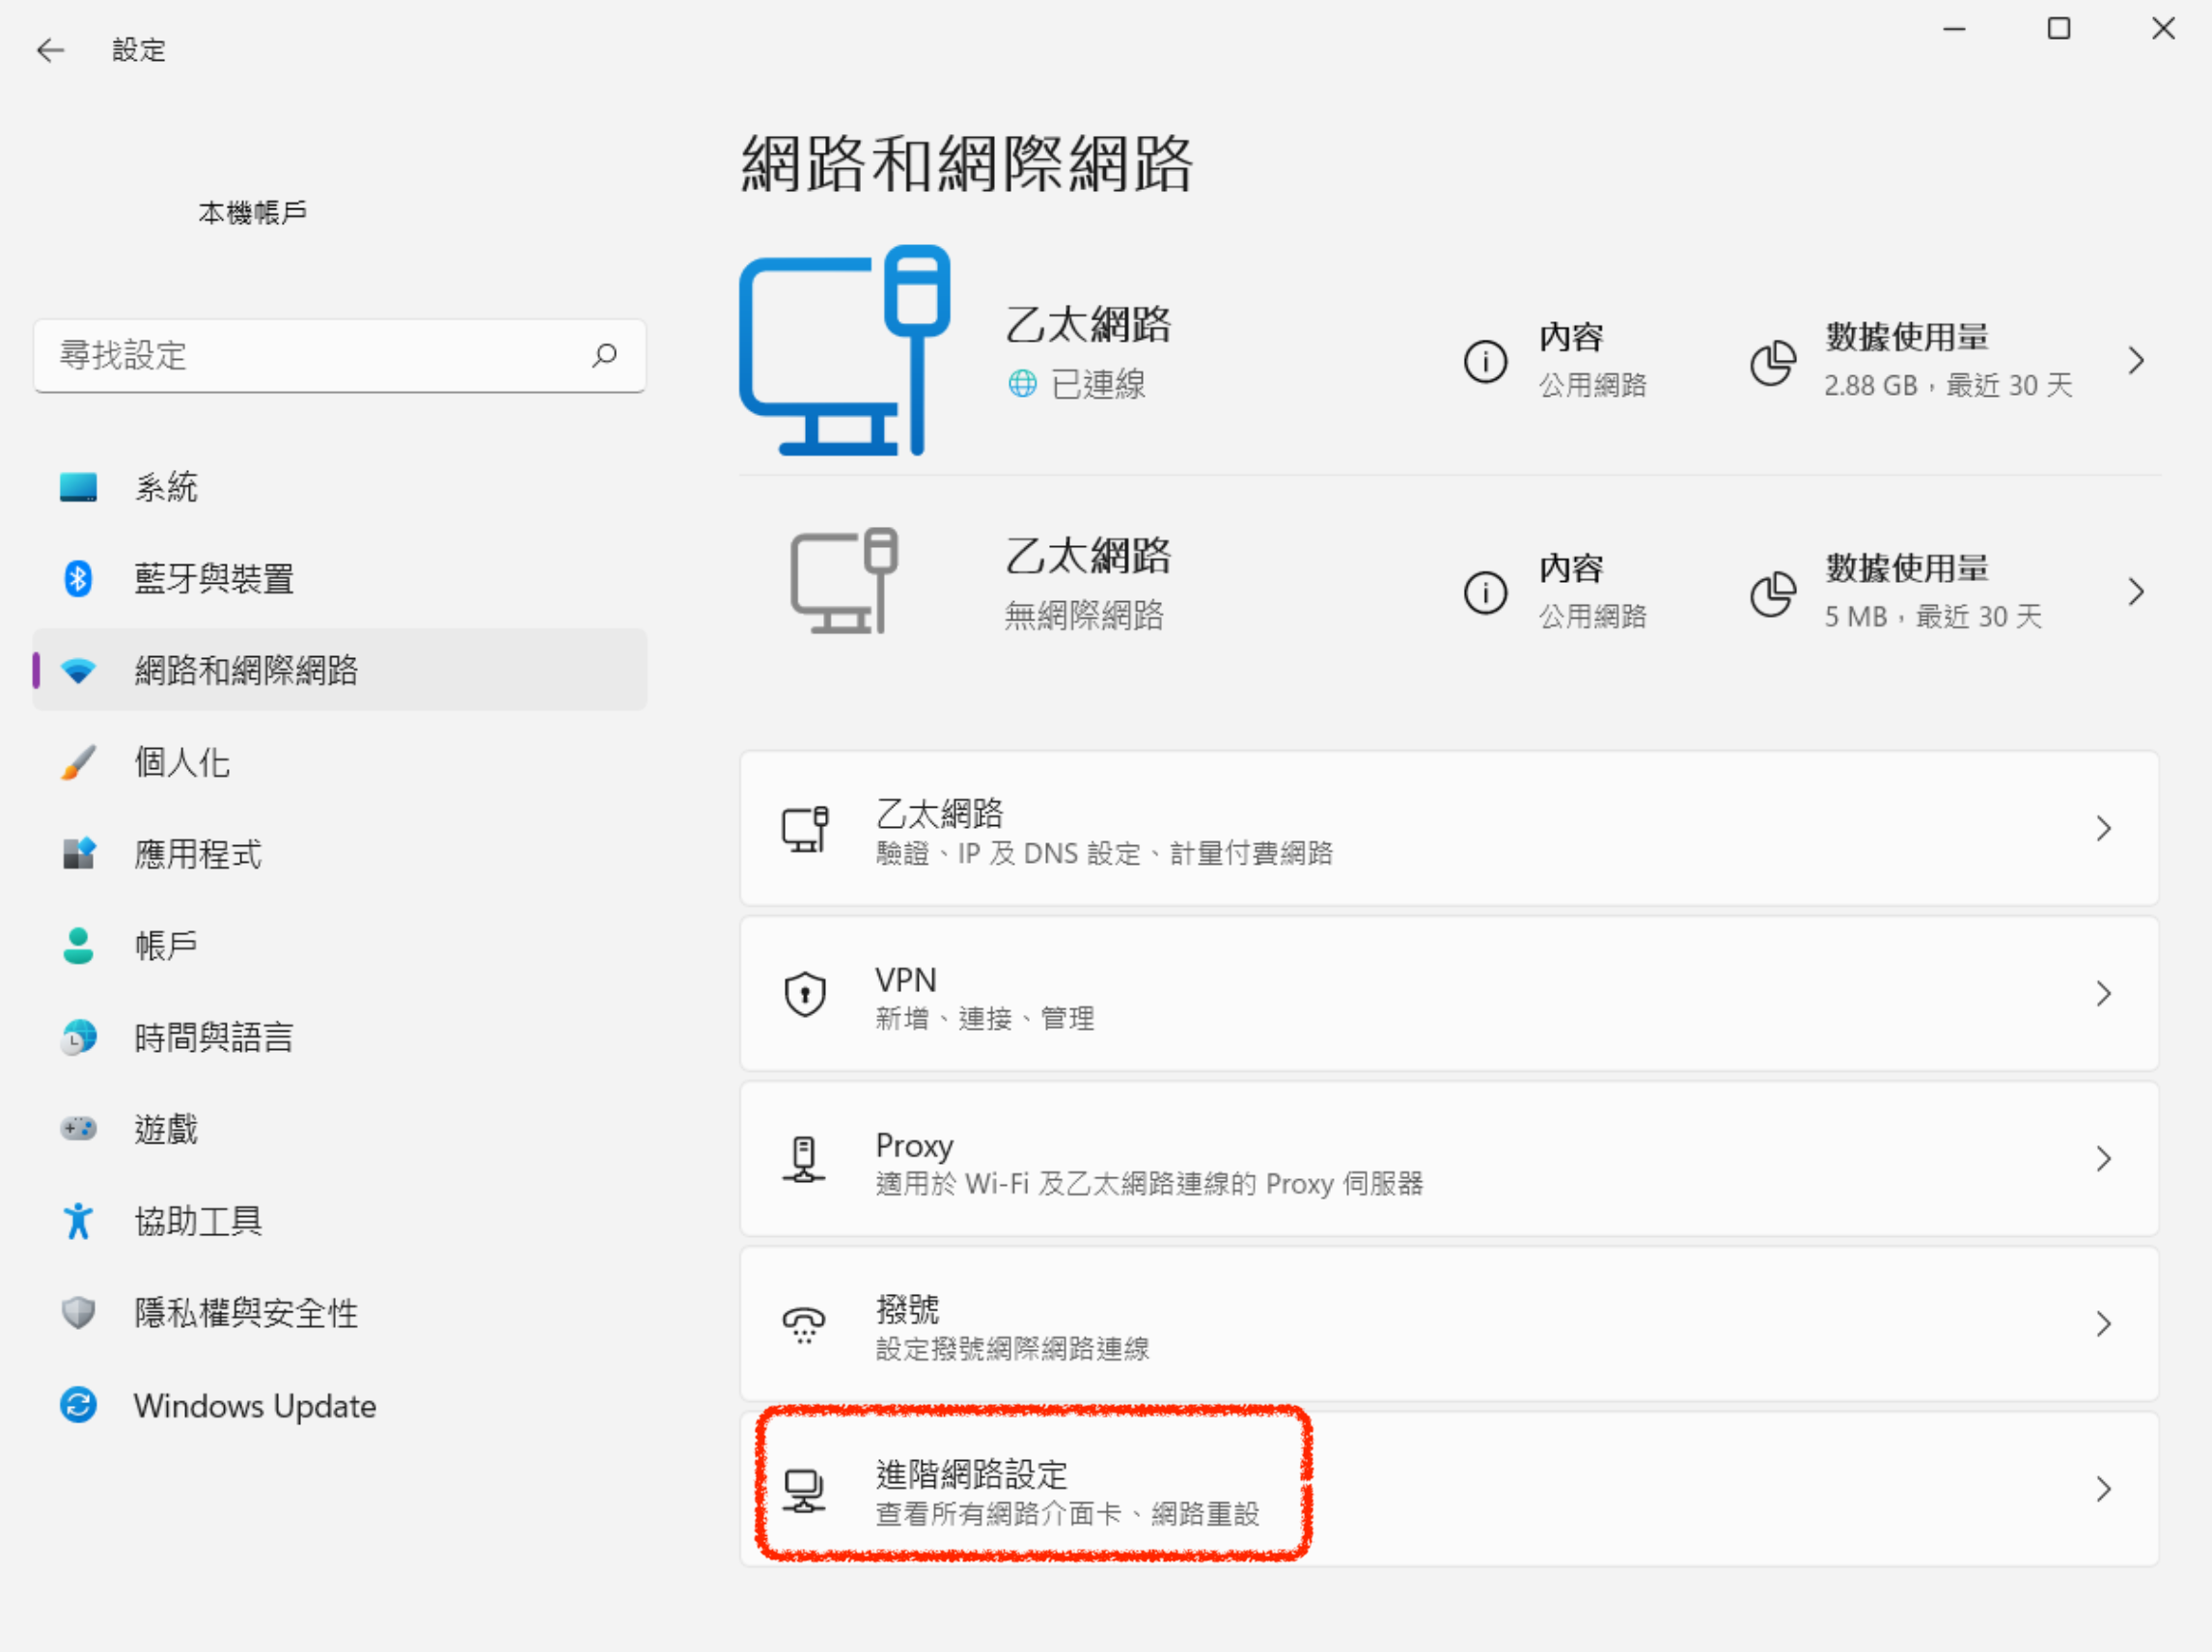Expand the 進階網路設定 row chevron
Screen dimensions: 2212x1652
pyautogui.click(x=2103, y=1489)
